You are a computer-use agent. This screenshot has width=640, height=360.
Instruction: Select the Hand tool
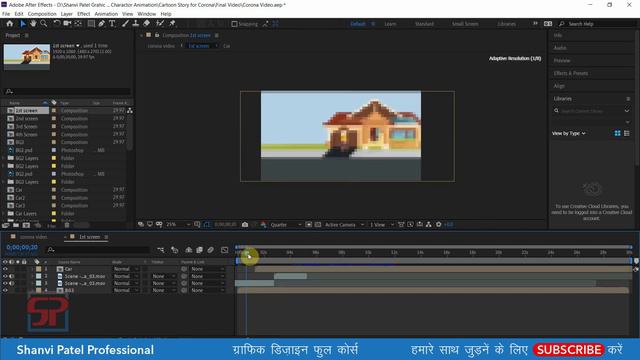[33, 24]
